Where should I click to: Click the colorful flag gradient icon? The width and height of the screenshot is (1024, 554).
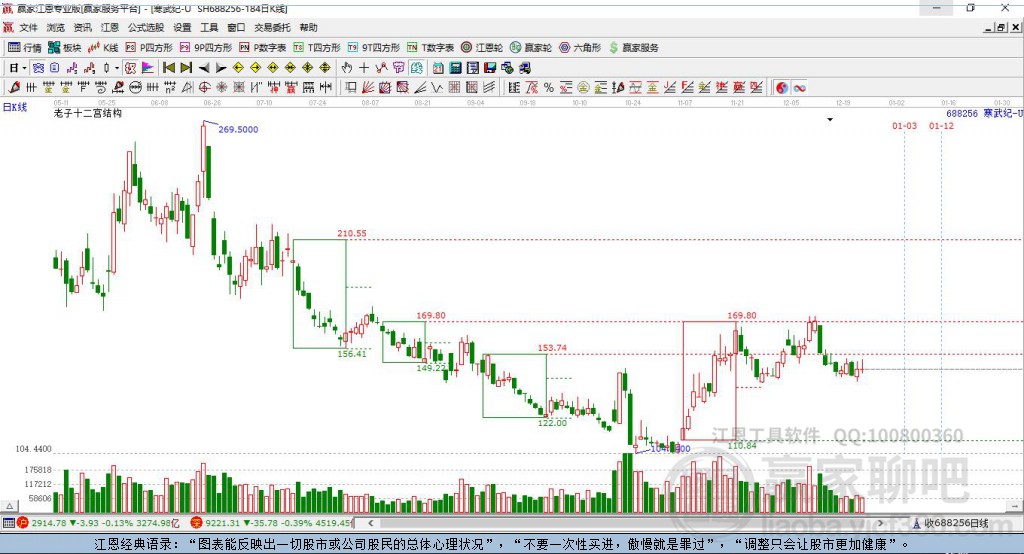148,68
